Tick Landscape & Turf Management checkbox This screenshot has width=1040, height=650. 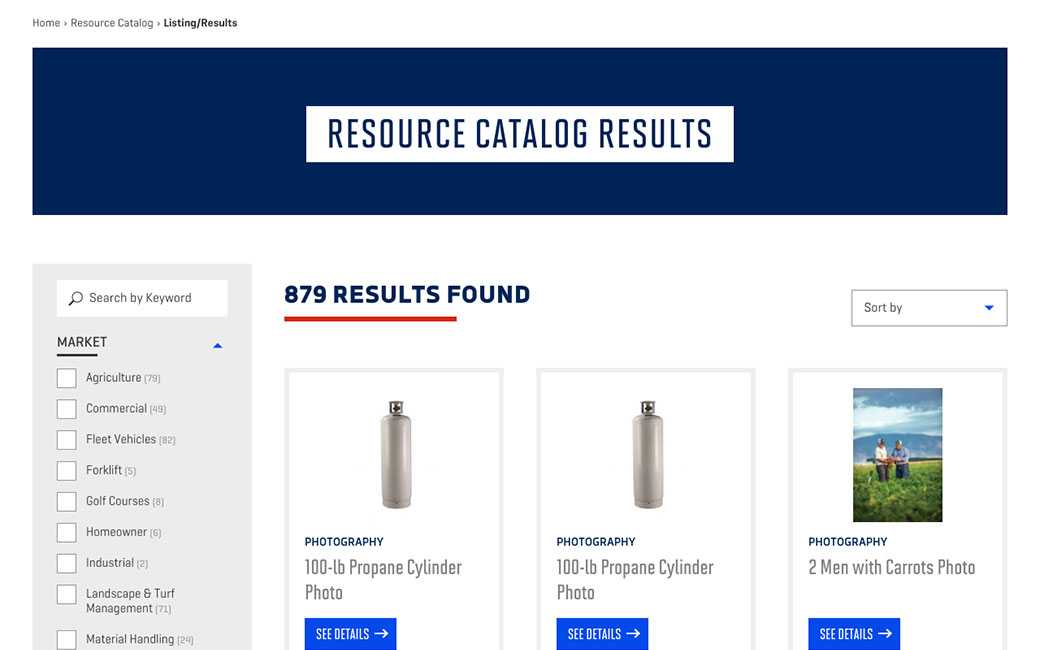[x=67, y=595]
